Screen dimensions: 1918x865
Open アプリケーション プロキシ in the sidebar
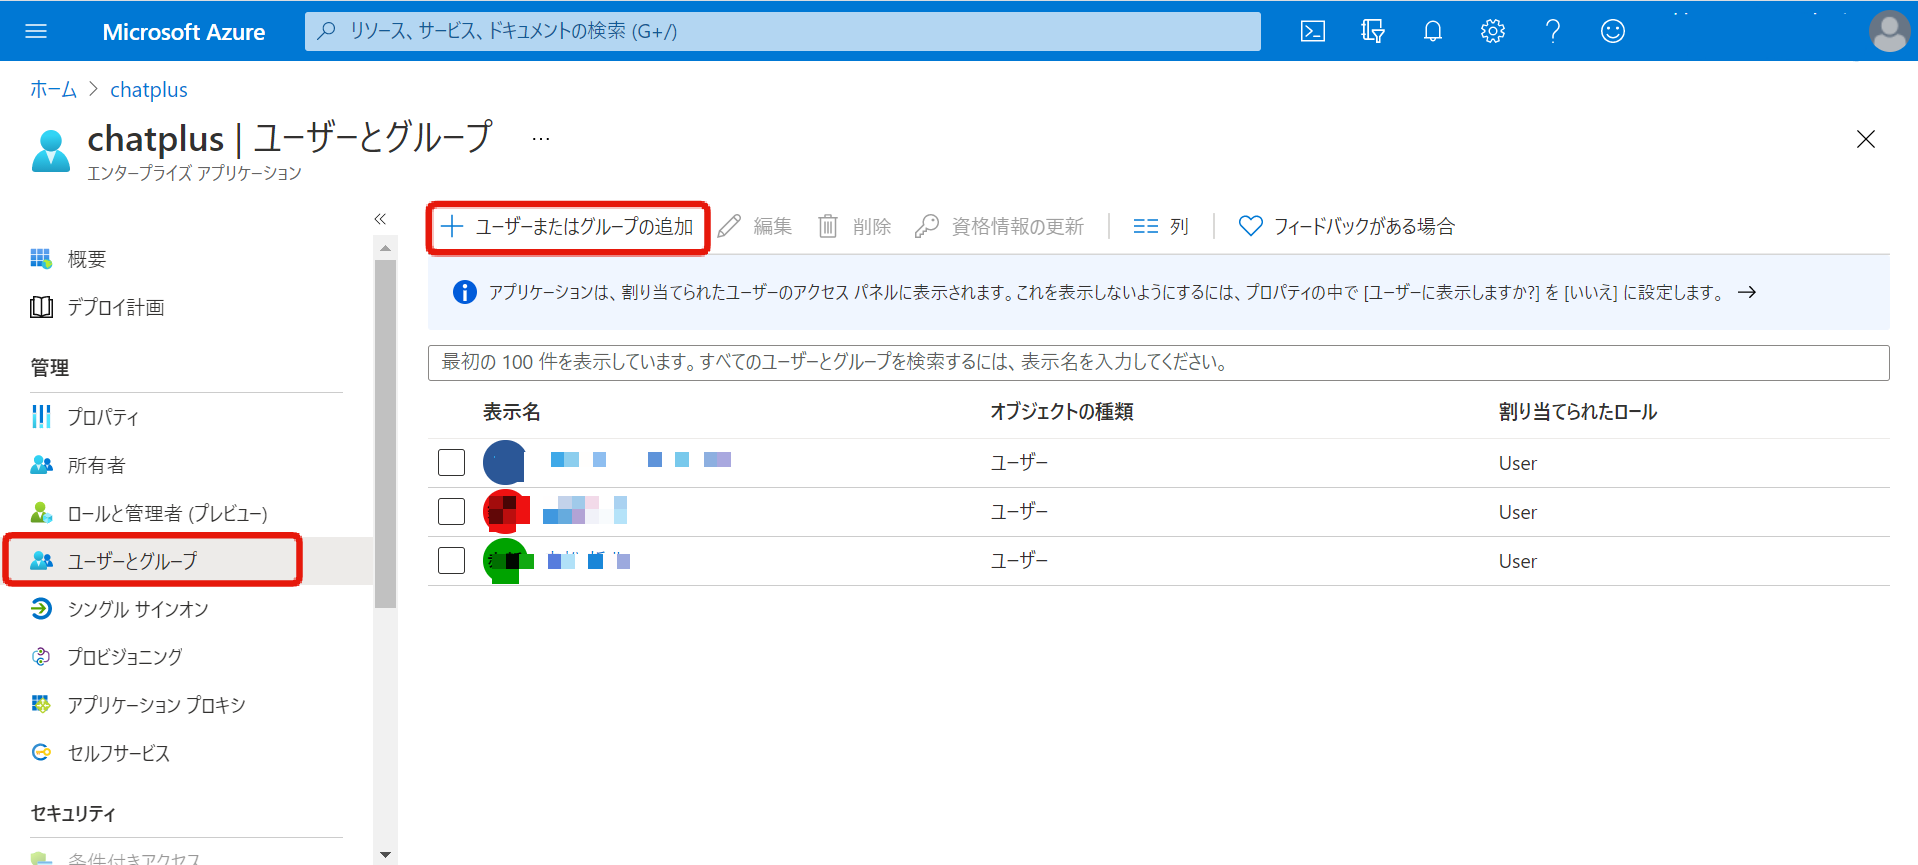point(156,705)
